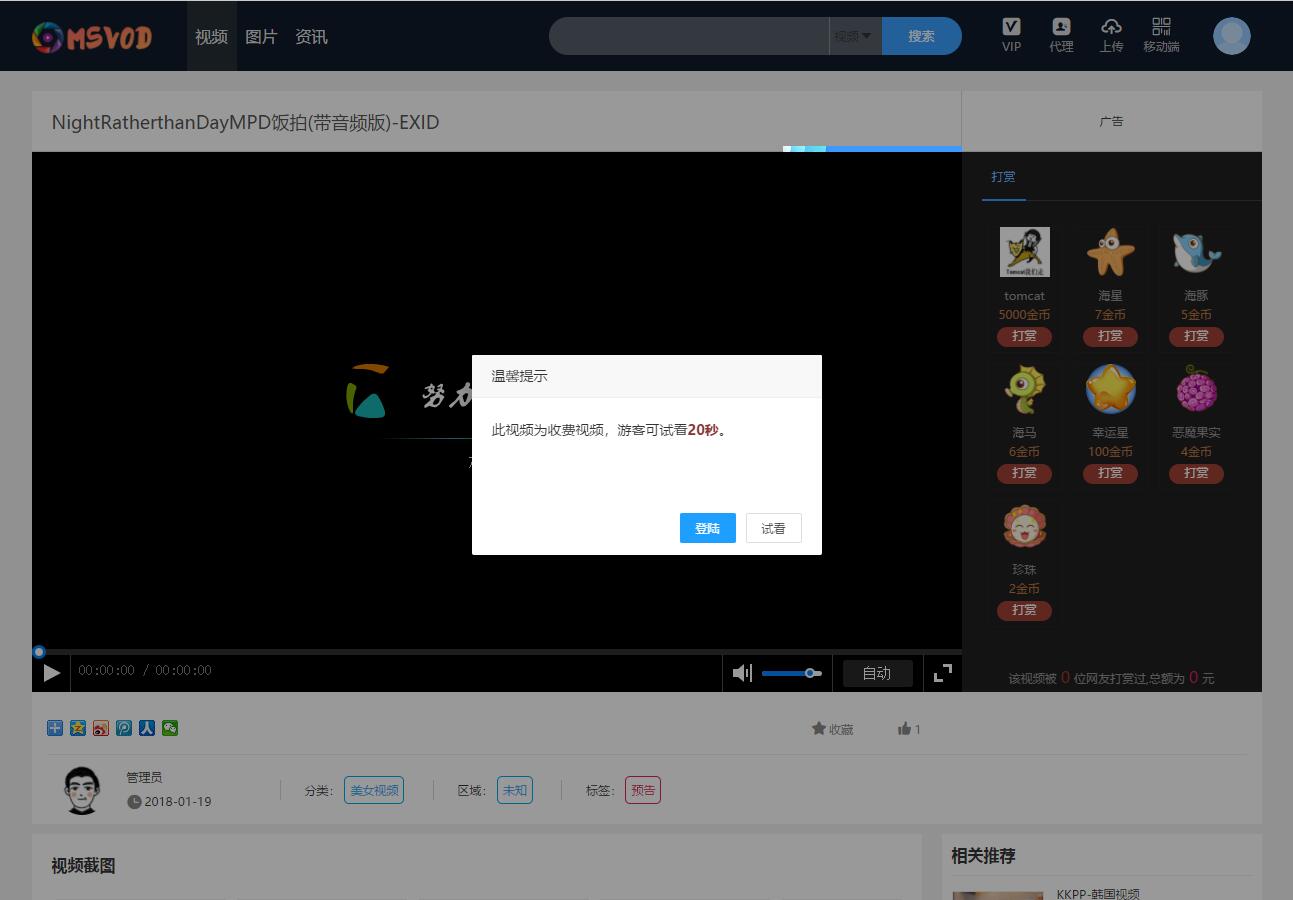Click the 海豚 dolphin gift icon

(x=1196, y=252)
